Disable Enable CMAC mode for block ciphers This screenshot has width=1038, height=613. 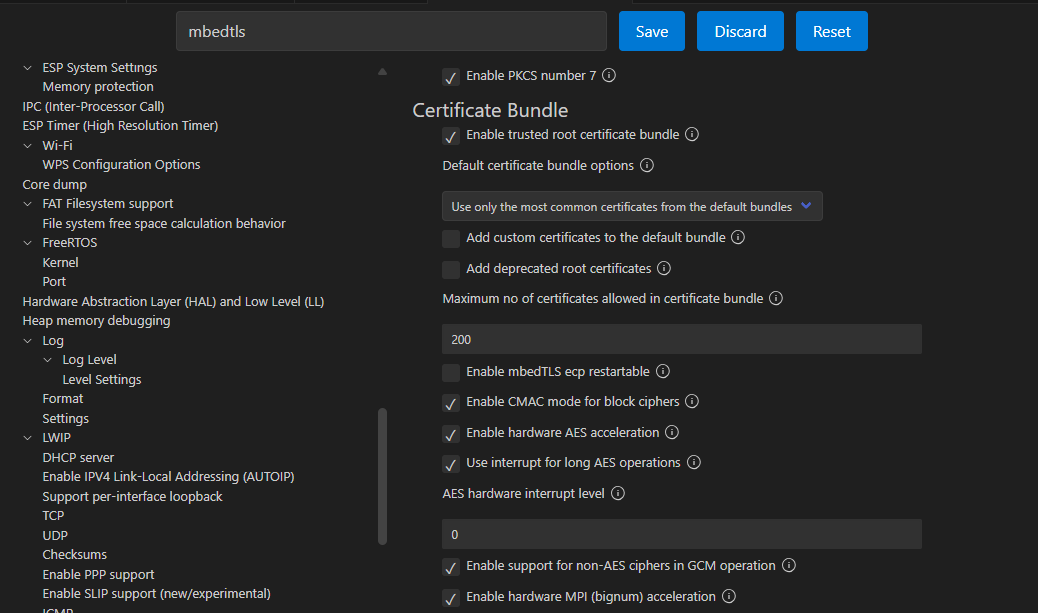pyautogui.click(x=451, y=403)
